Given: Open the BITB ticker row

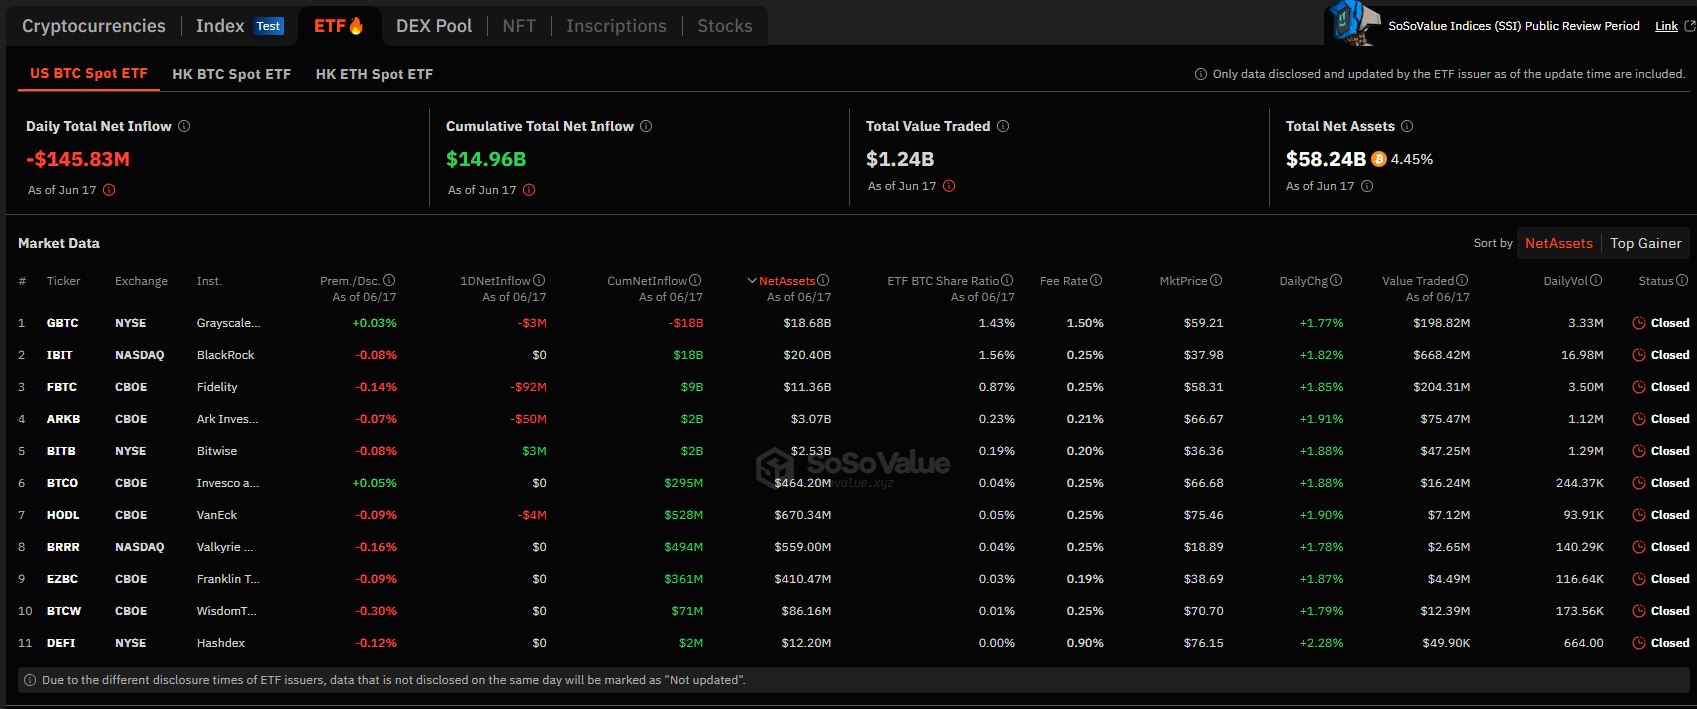Looking at the screenshot, I should click(61, 451).
